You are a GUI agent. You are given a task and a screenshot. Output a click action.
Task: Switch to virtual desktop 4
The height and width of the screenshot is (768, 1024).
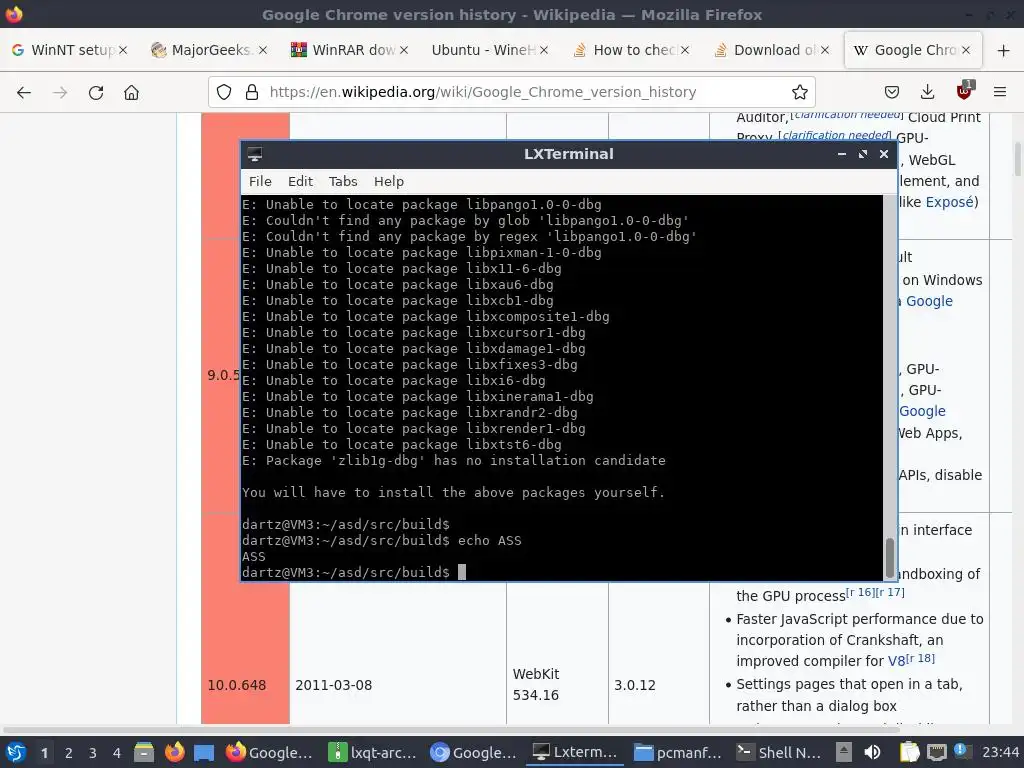click(117, 753)
